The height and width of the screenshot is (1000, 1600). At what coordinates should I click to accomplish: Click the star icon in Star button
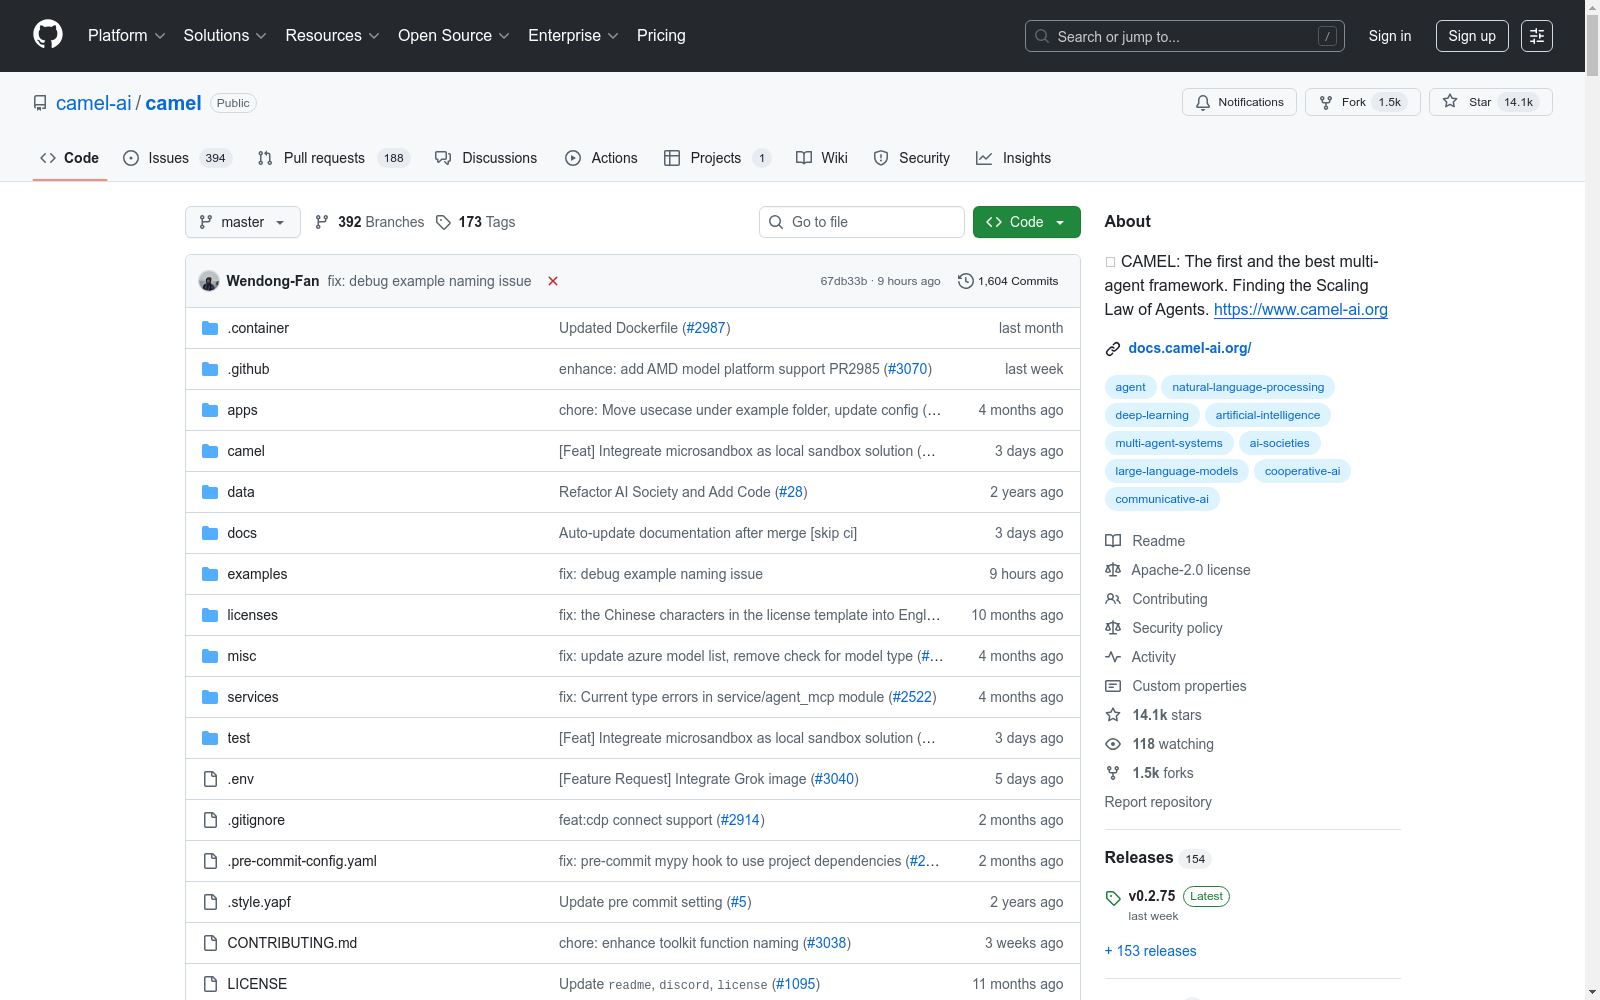[1450, 102]
